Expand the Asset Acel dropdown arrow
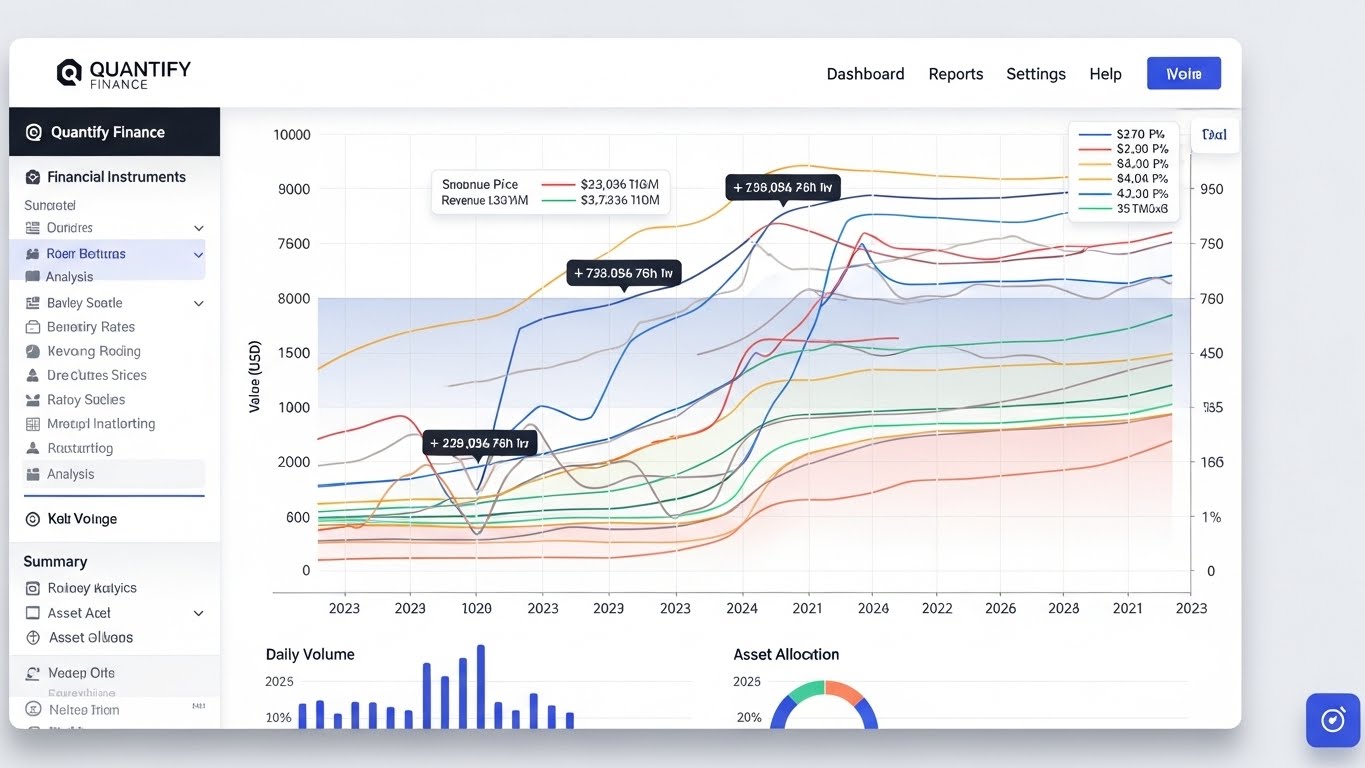This screenshot has width=1365, height=768. [198, 614]
